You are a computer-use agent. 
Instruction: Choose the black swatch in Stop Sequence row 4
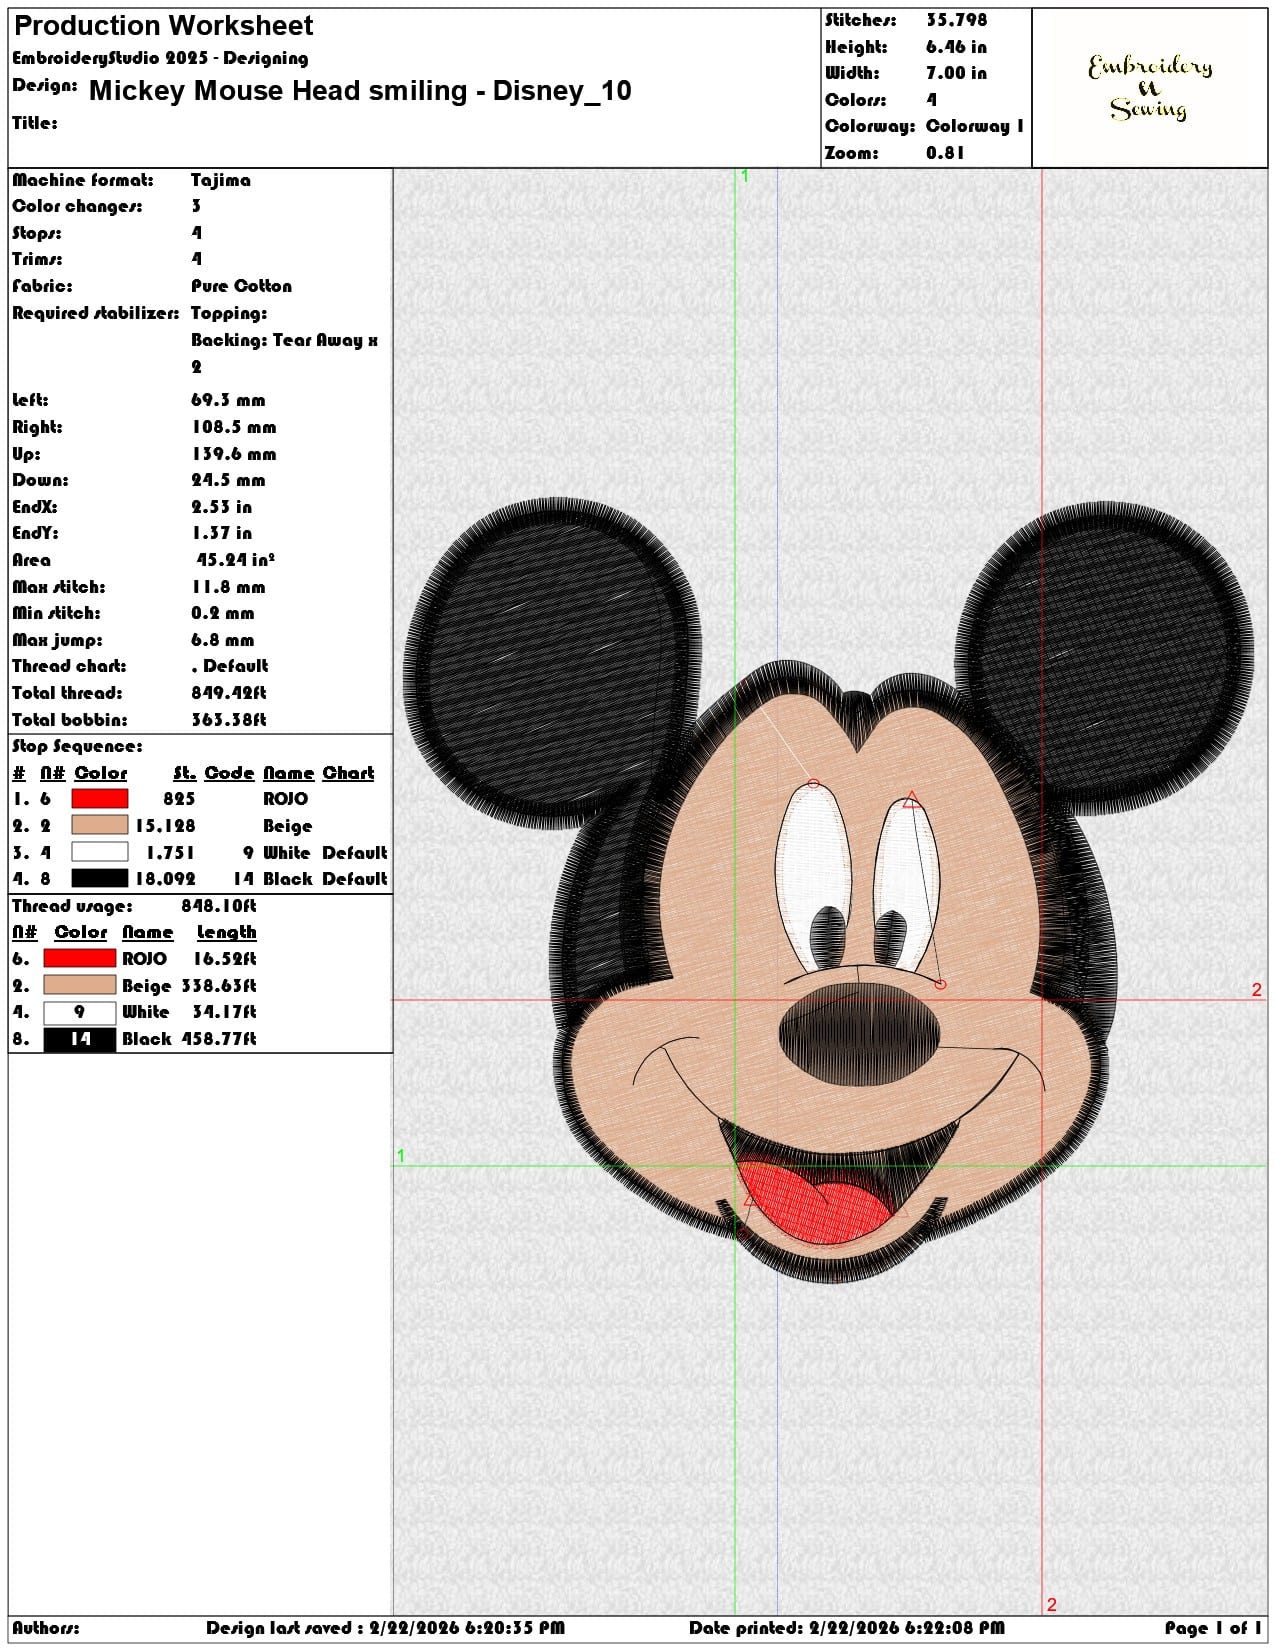pos(100,878)
